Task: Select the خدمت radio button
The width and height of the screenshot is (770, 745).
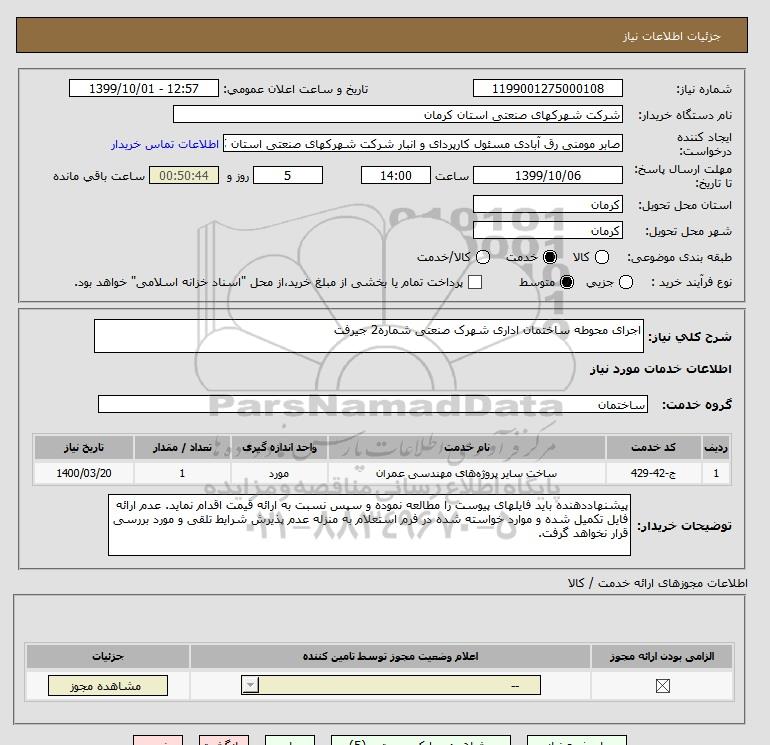Action: tap(550, 257)
